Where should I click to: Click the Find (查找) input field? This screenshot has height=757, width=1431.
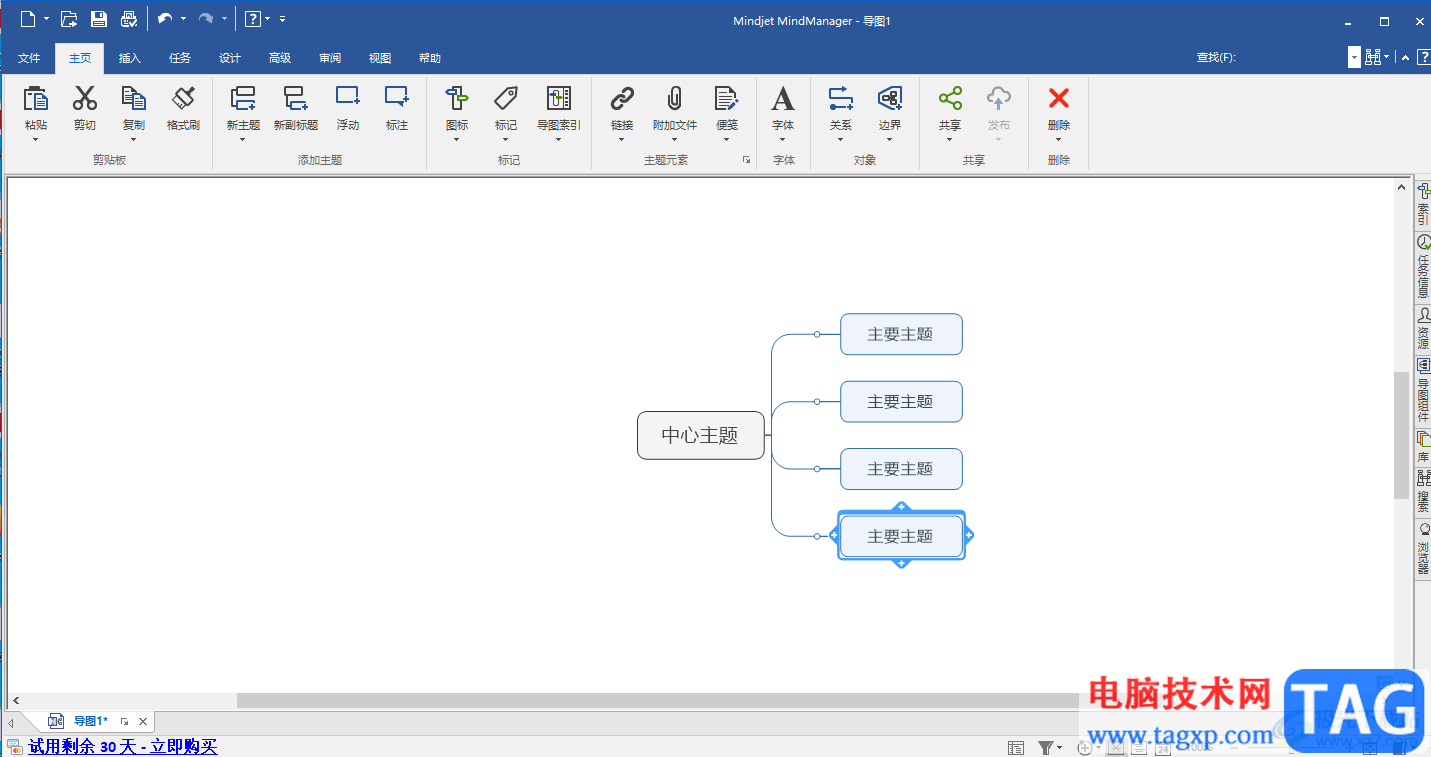pyautogui.click(x=1294, y=58)
